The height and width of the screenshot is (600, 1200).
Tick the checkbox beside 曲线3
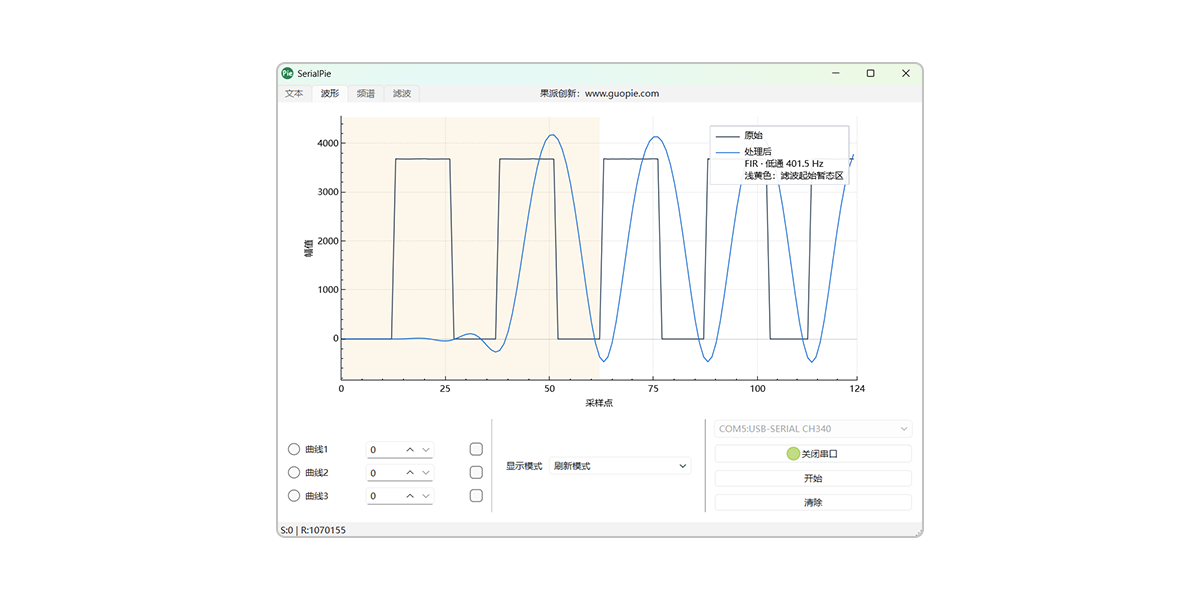pos(476,496)
